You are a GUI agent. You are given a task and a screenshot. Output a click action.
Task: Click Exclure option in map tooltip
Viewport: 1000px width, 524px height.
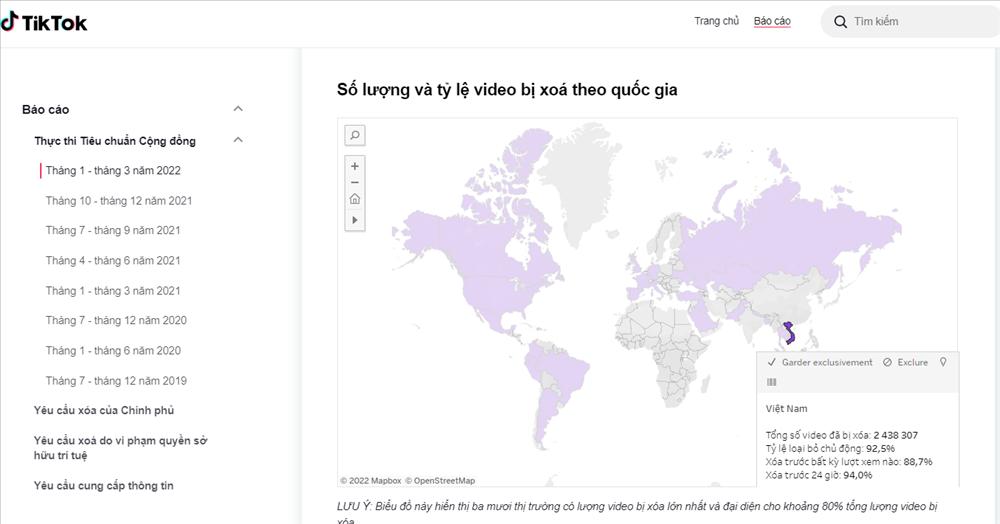pyautogui.click(x=906, y=362)
